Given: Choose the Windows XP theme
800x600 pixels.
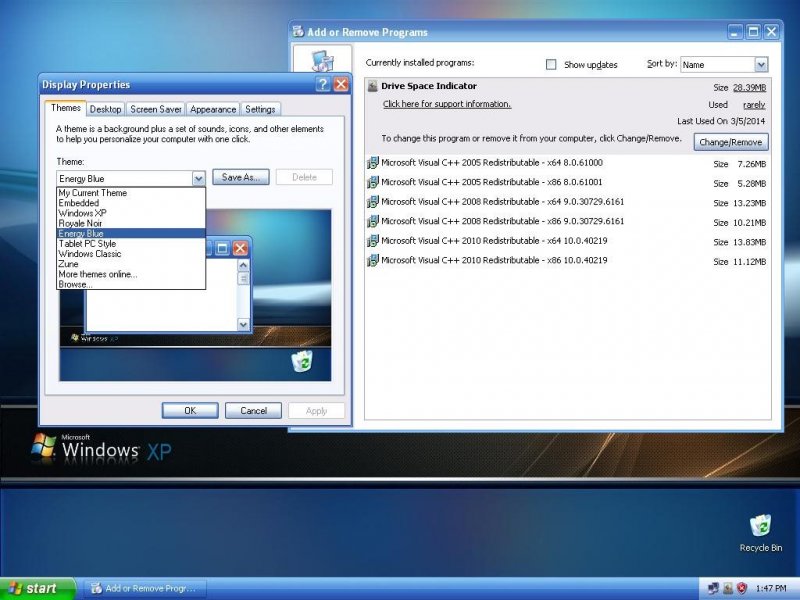Looking at the screenshot, I should (131, 213).
